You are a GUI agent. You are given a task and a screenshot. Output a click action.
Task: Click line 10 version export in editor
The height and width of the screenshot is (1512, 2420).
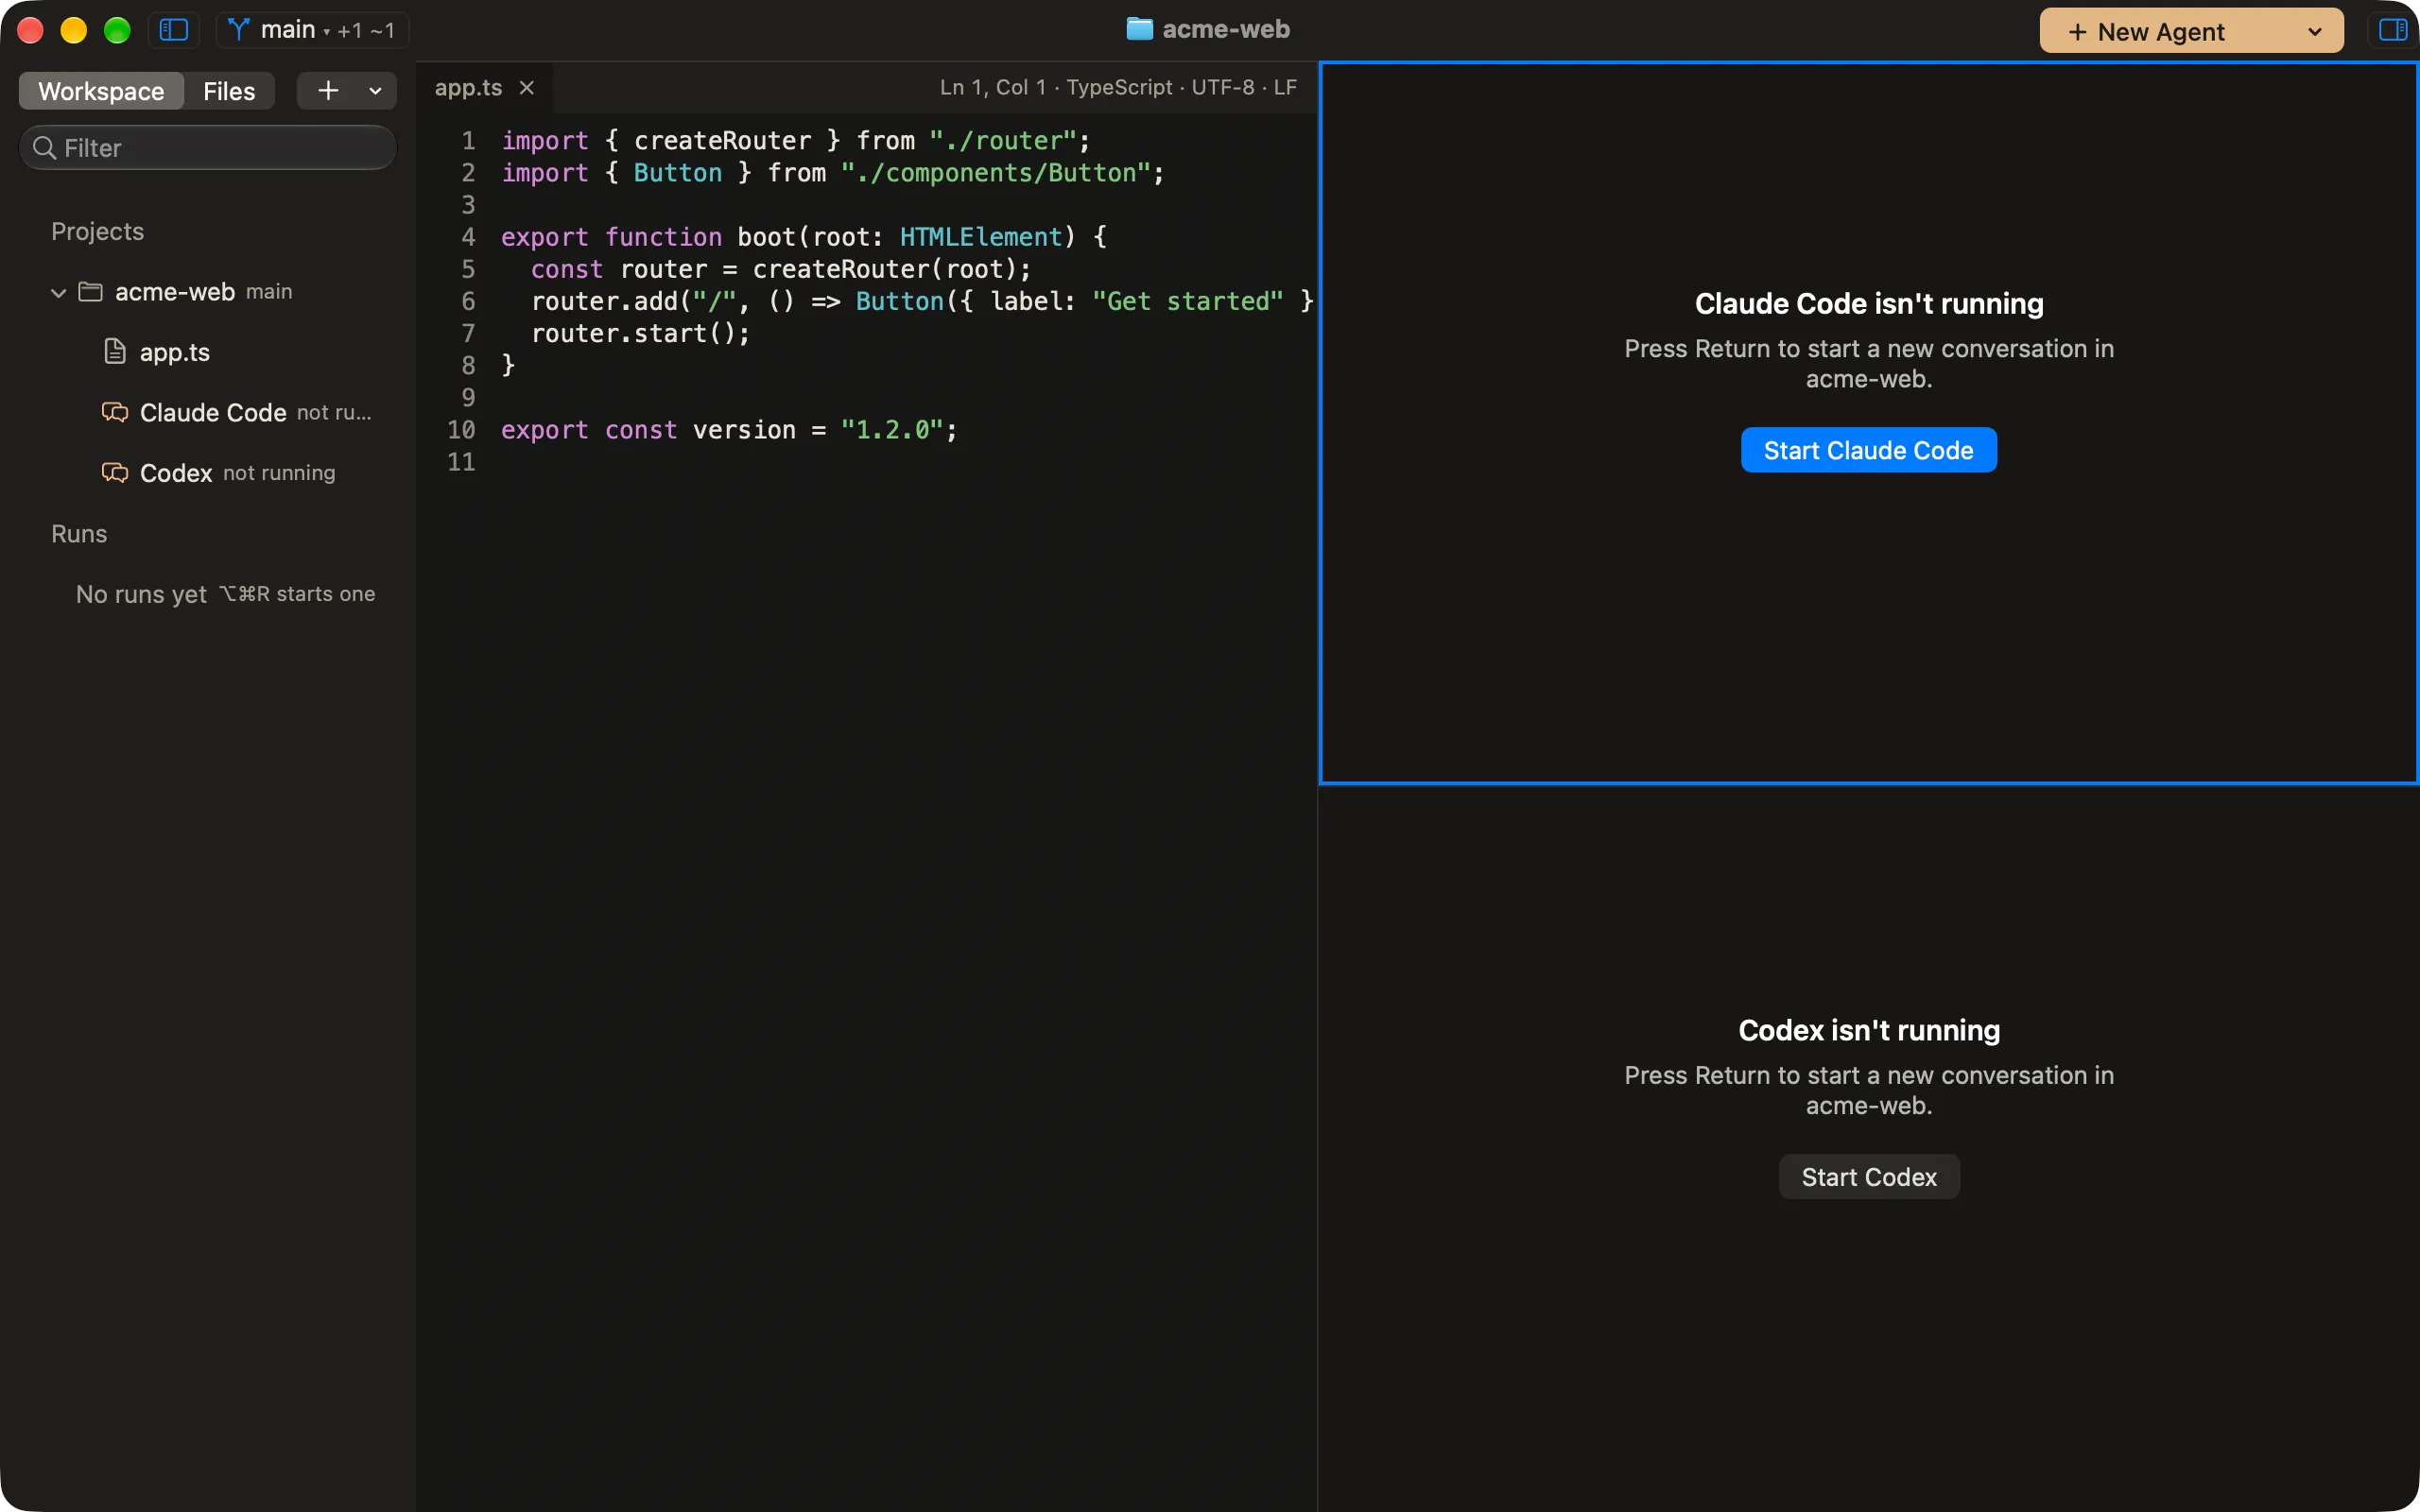pos(729,430)
